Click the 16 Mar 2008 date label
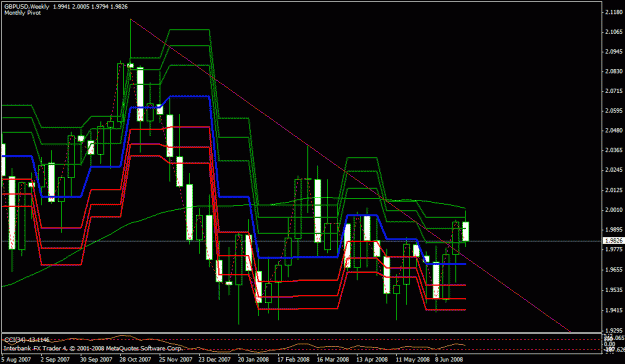This screenshot has height=364, width=625. point(332,359)
